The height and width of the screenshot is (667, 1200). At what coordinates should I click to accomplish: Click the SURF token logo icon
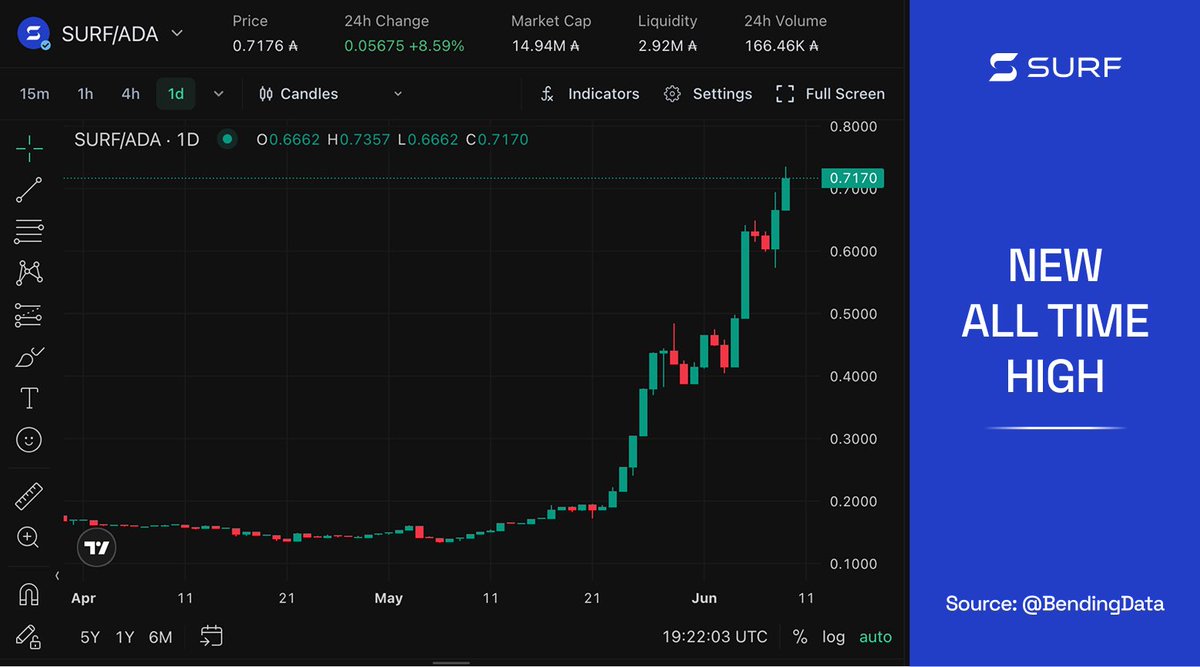tap(36, 34)
